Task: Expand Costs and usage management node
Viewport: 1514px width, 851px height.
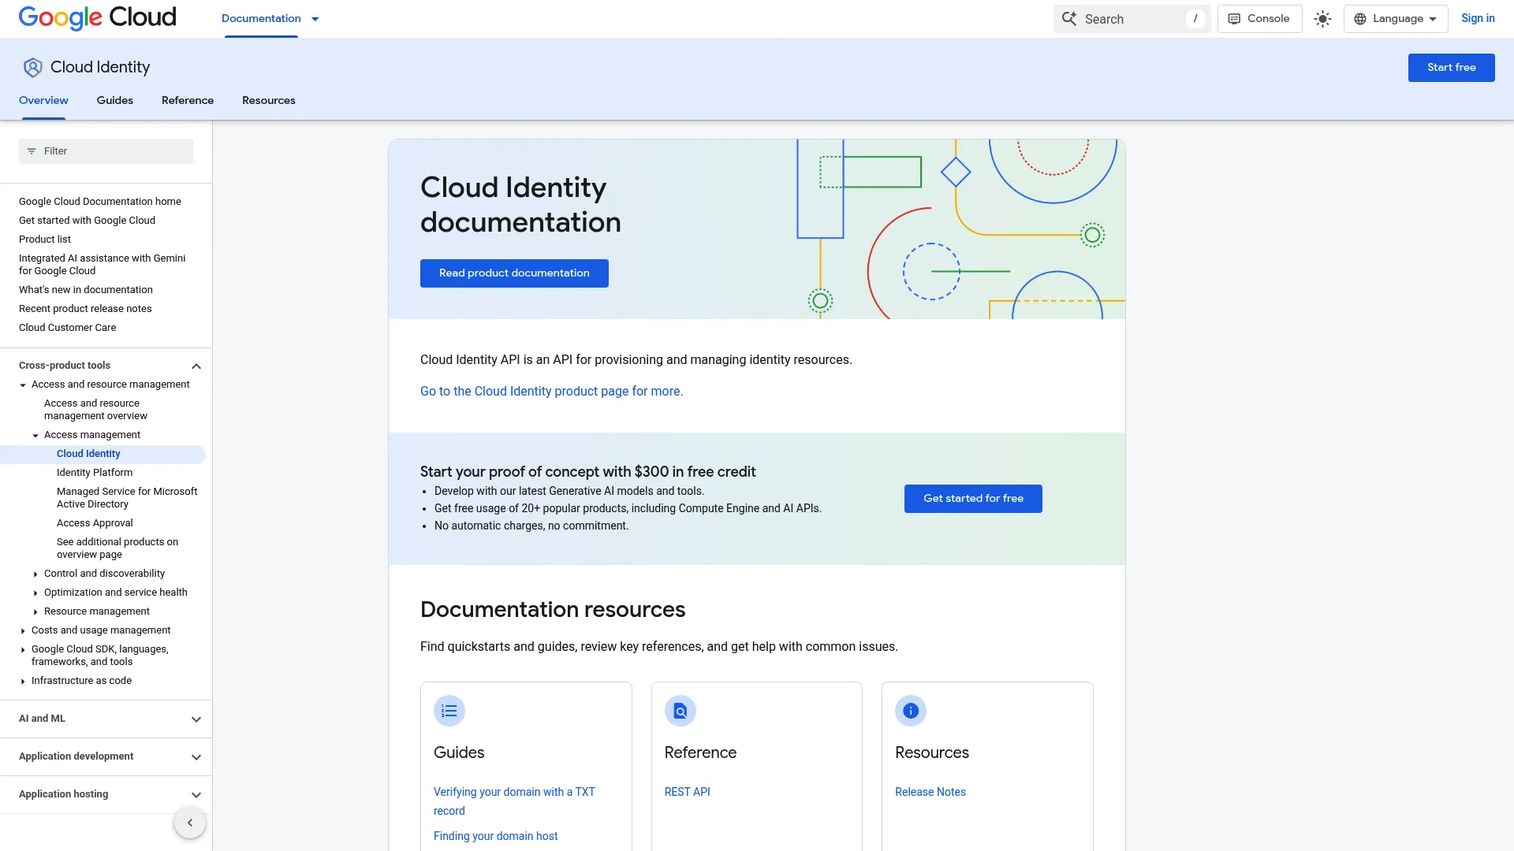Action: [23, 631]
